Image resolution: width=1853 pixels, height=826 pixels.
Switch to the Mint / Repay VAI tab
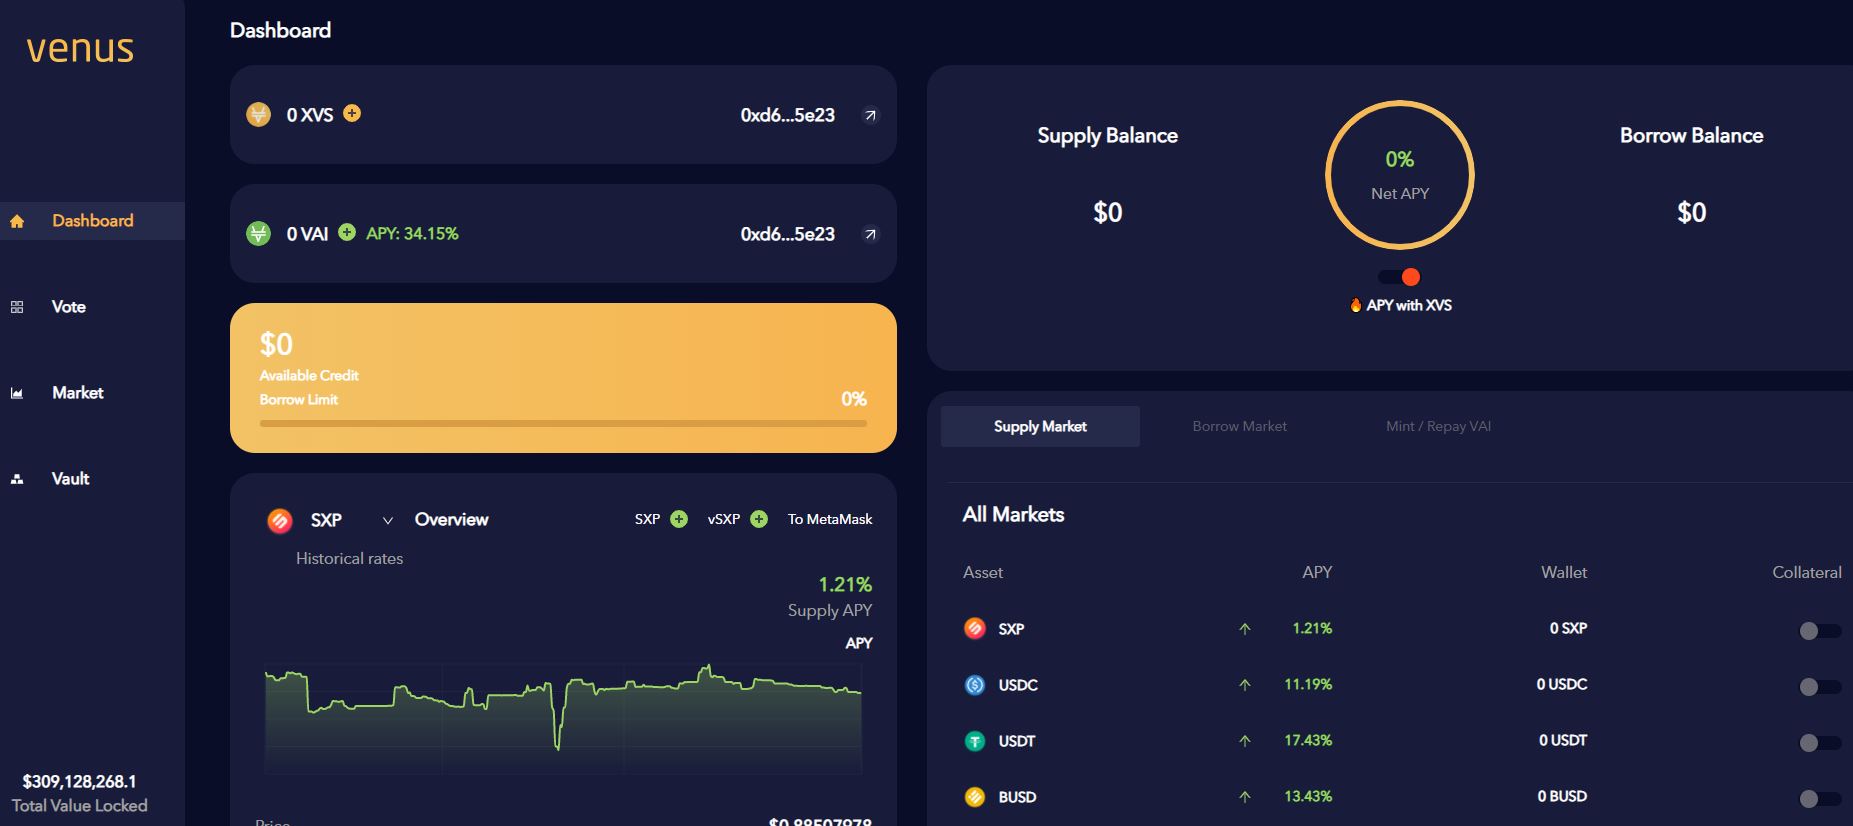[x=1438, y=426]
